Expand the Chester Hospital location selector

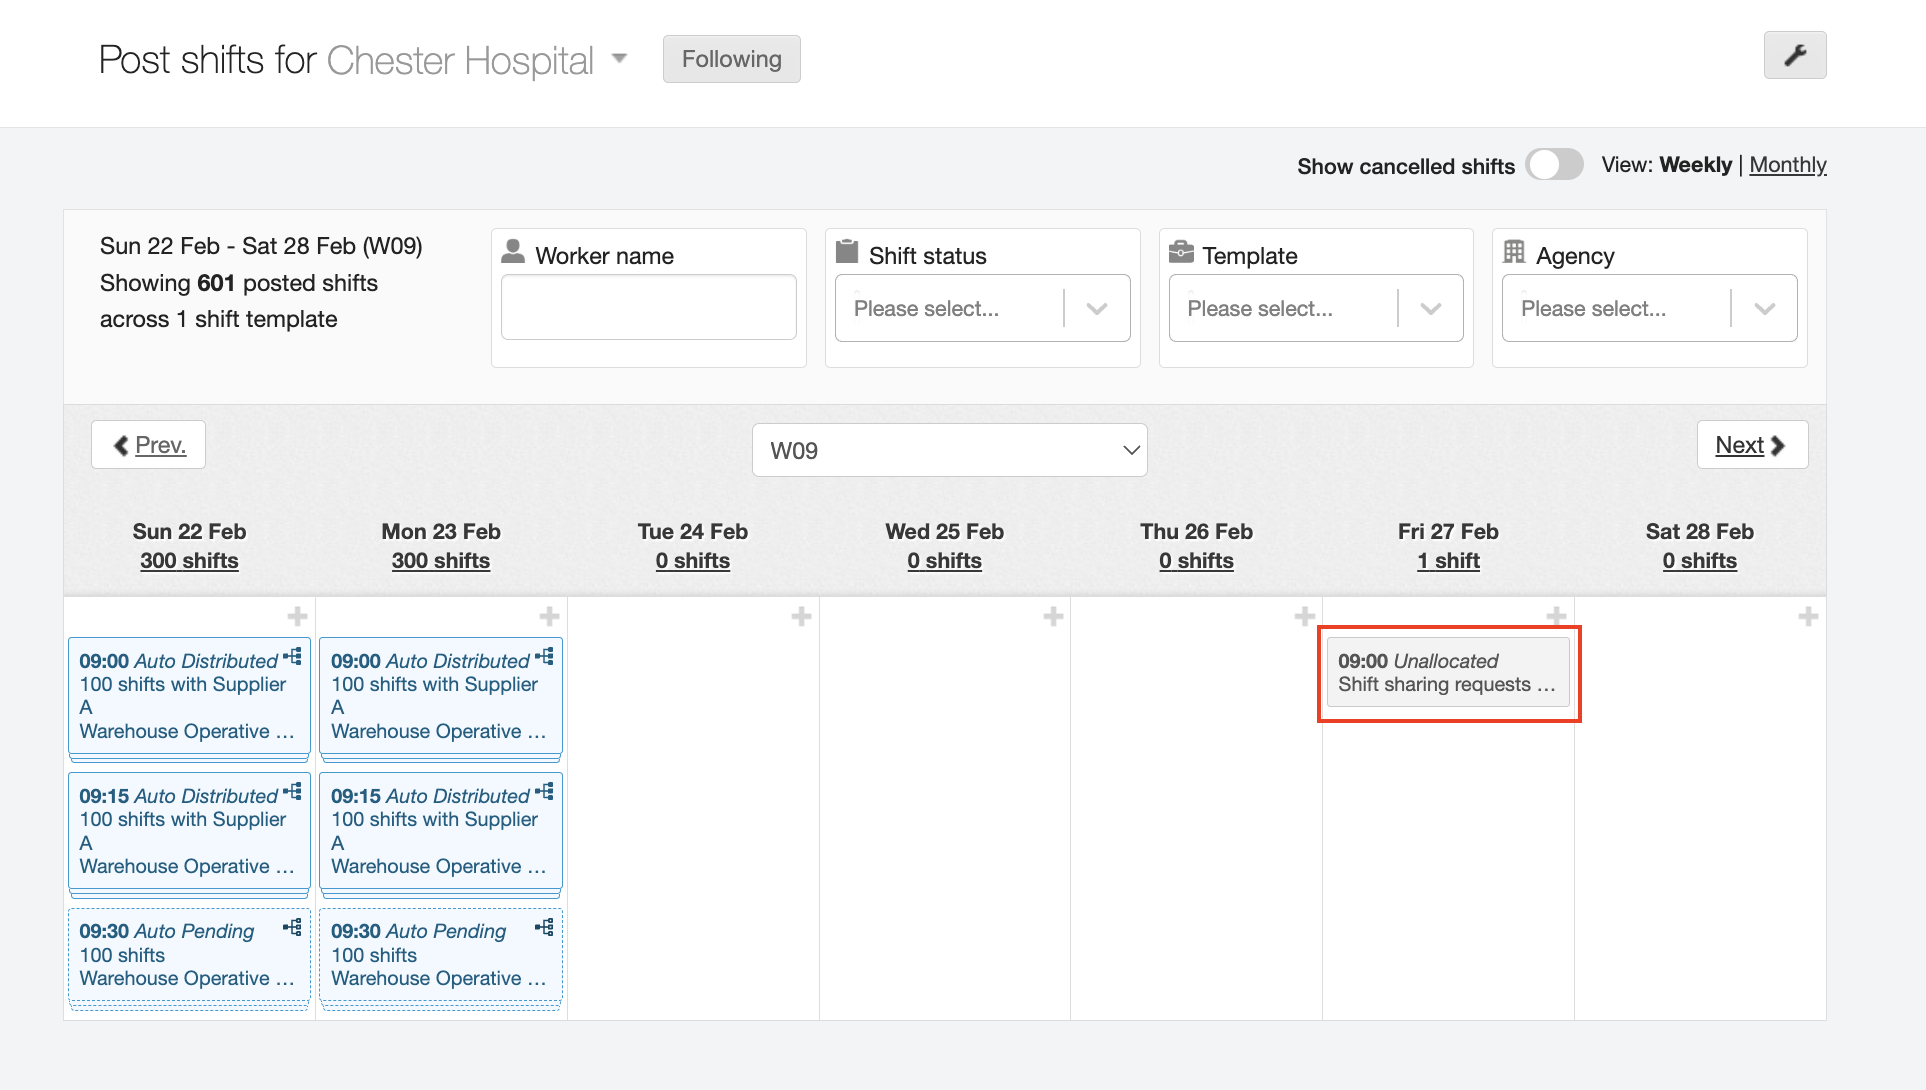[x=620, y=59]
